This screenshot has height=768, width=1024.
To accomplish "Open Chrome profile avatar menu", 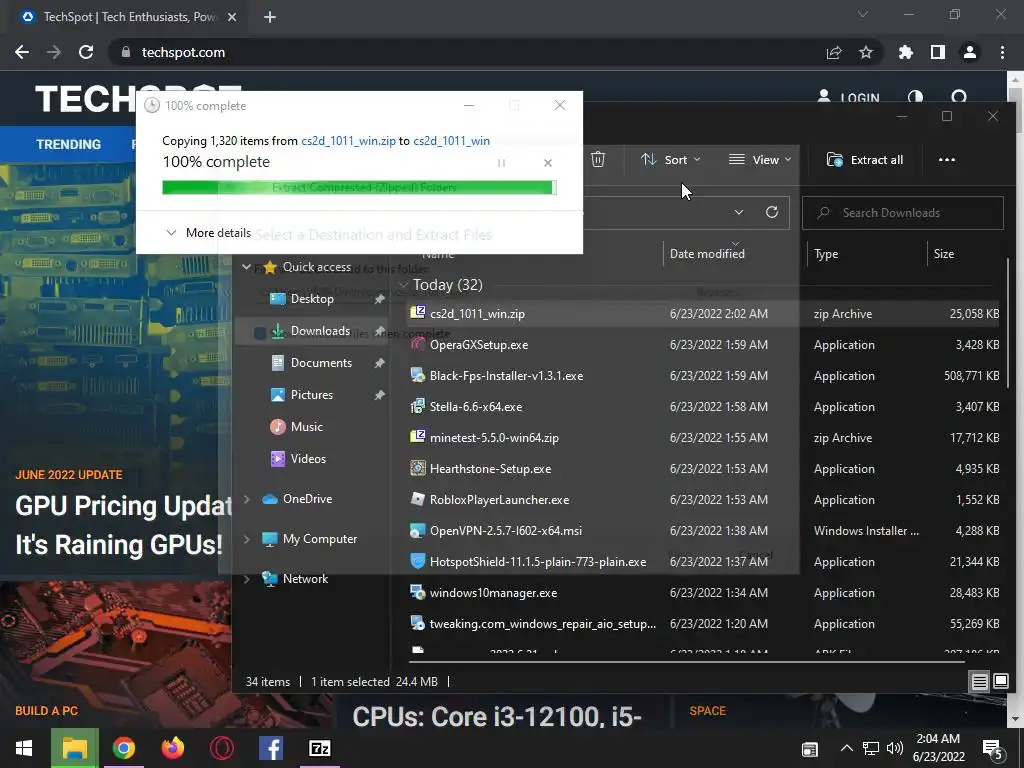I will pos(970,52).
